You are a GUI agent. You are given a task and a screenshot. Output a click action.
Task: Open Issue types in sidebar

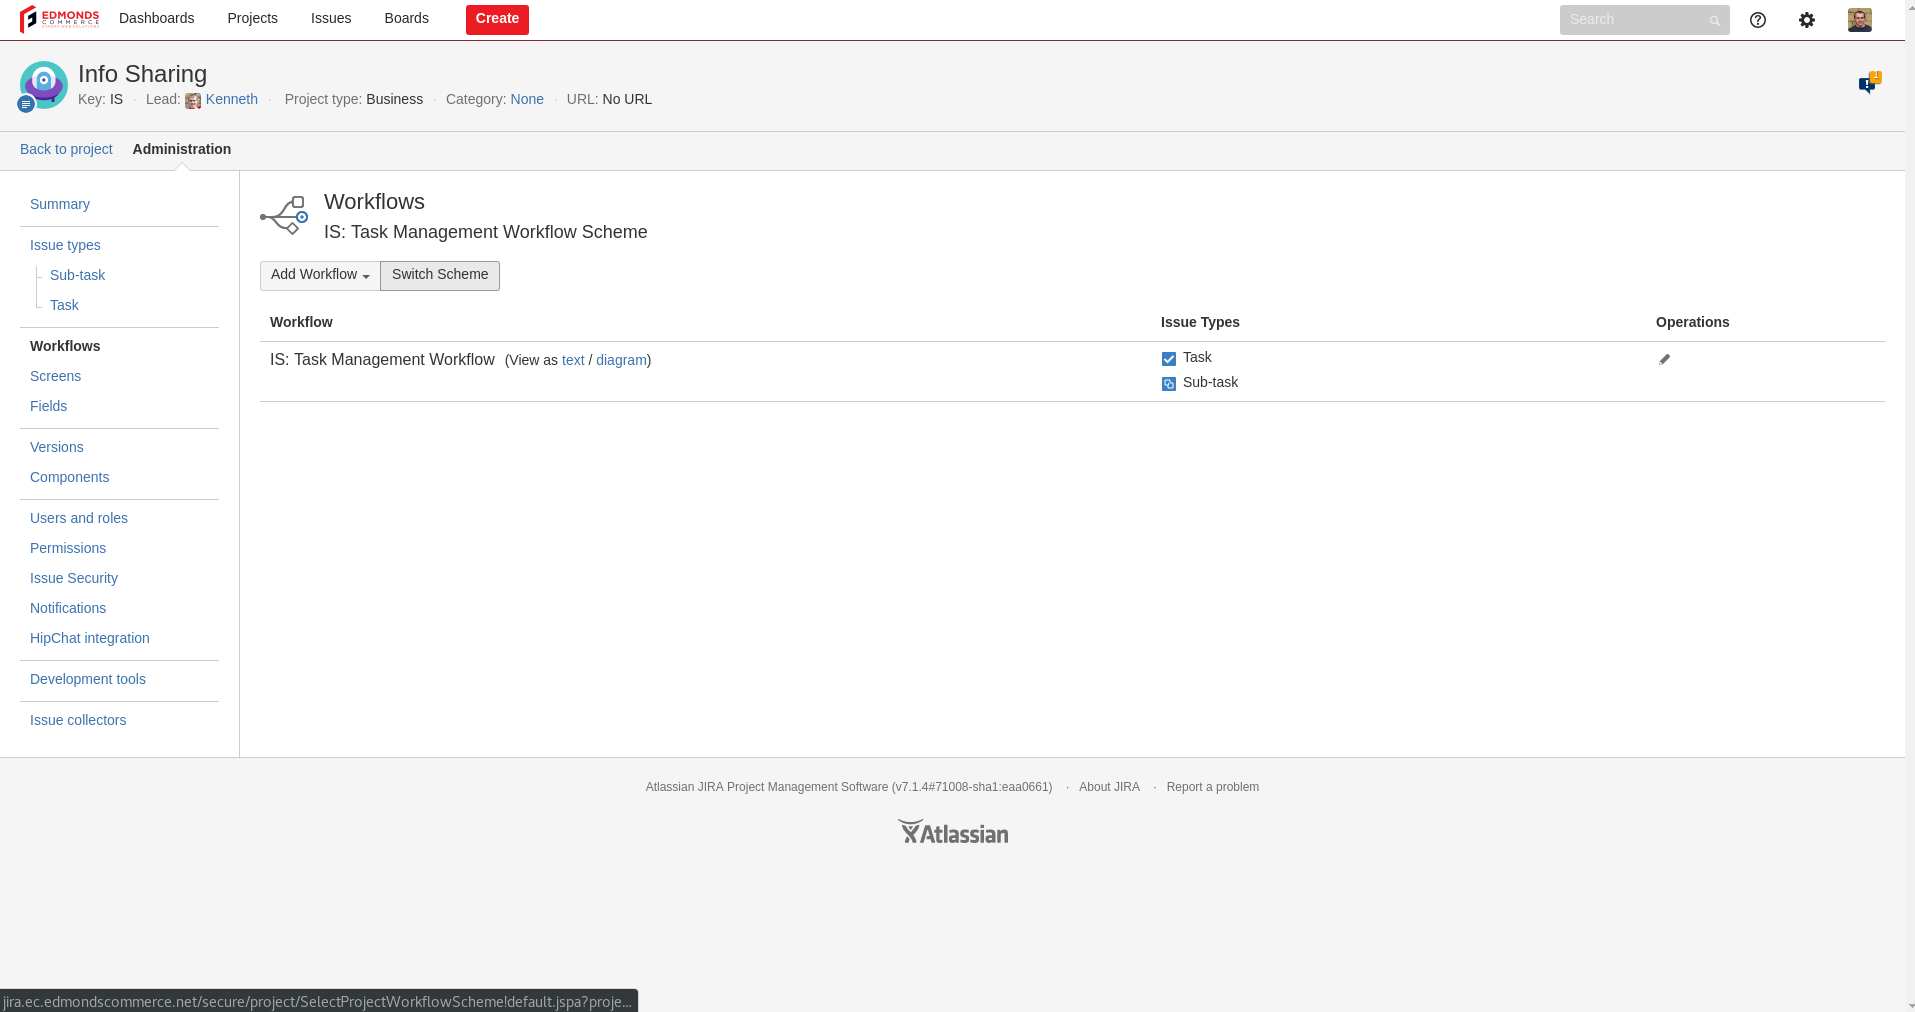click(x=65, y=245)
